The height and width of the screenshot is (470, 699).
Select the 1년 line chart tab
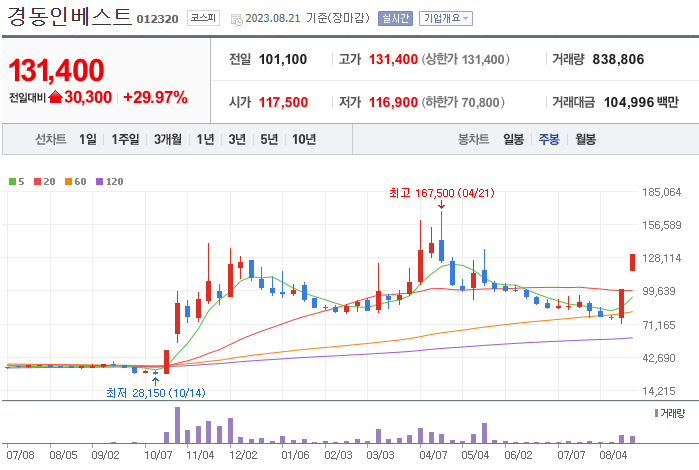point(206,139)
